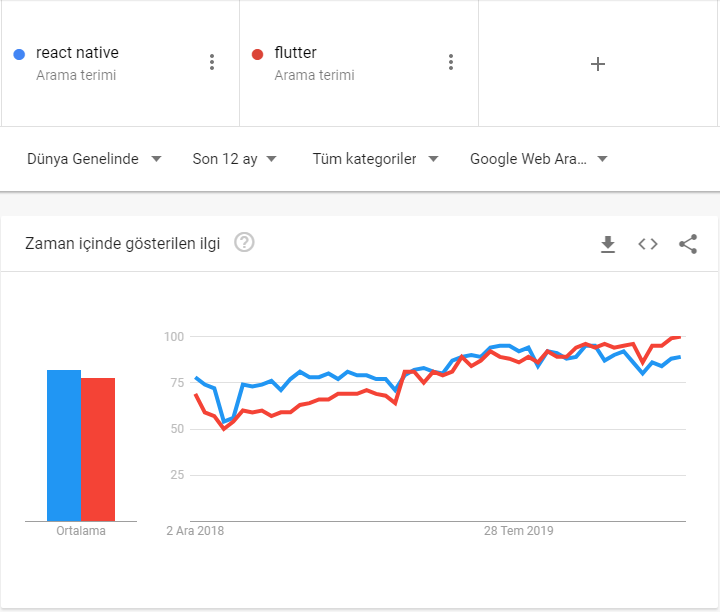Click the 28 Tem 2019 date label
720x612 pixels.
(x=518, y=531)
